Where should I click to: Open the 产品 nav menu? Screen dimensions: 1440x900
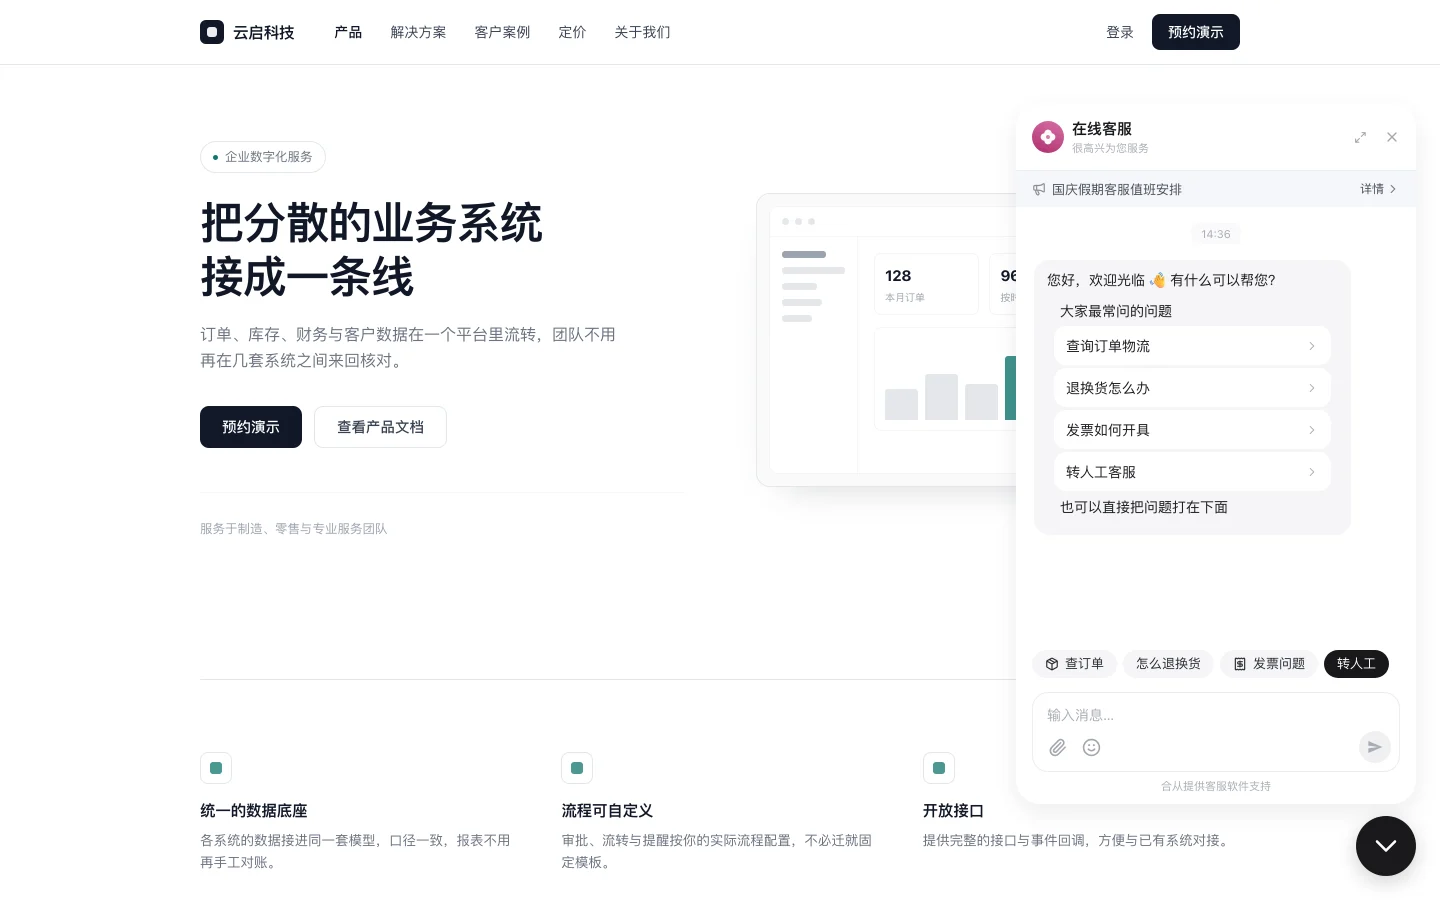point(348,32)
